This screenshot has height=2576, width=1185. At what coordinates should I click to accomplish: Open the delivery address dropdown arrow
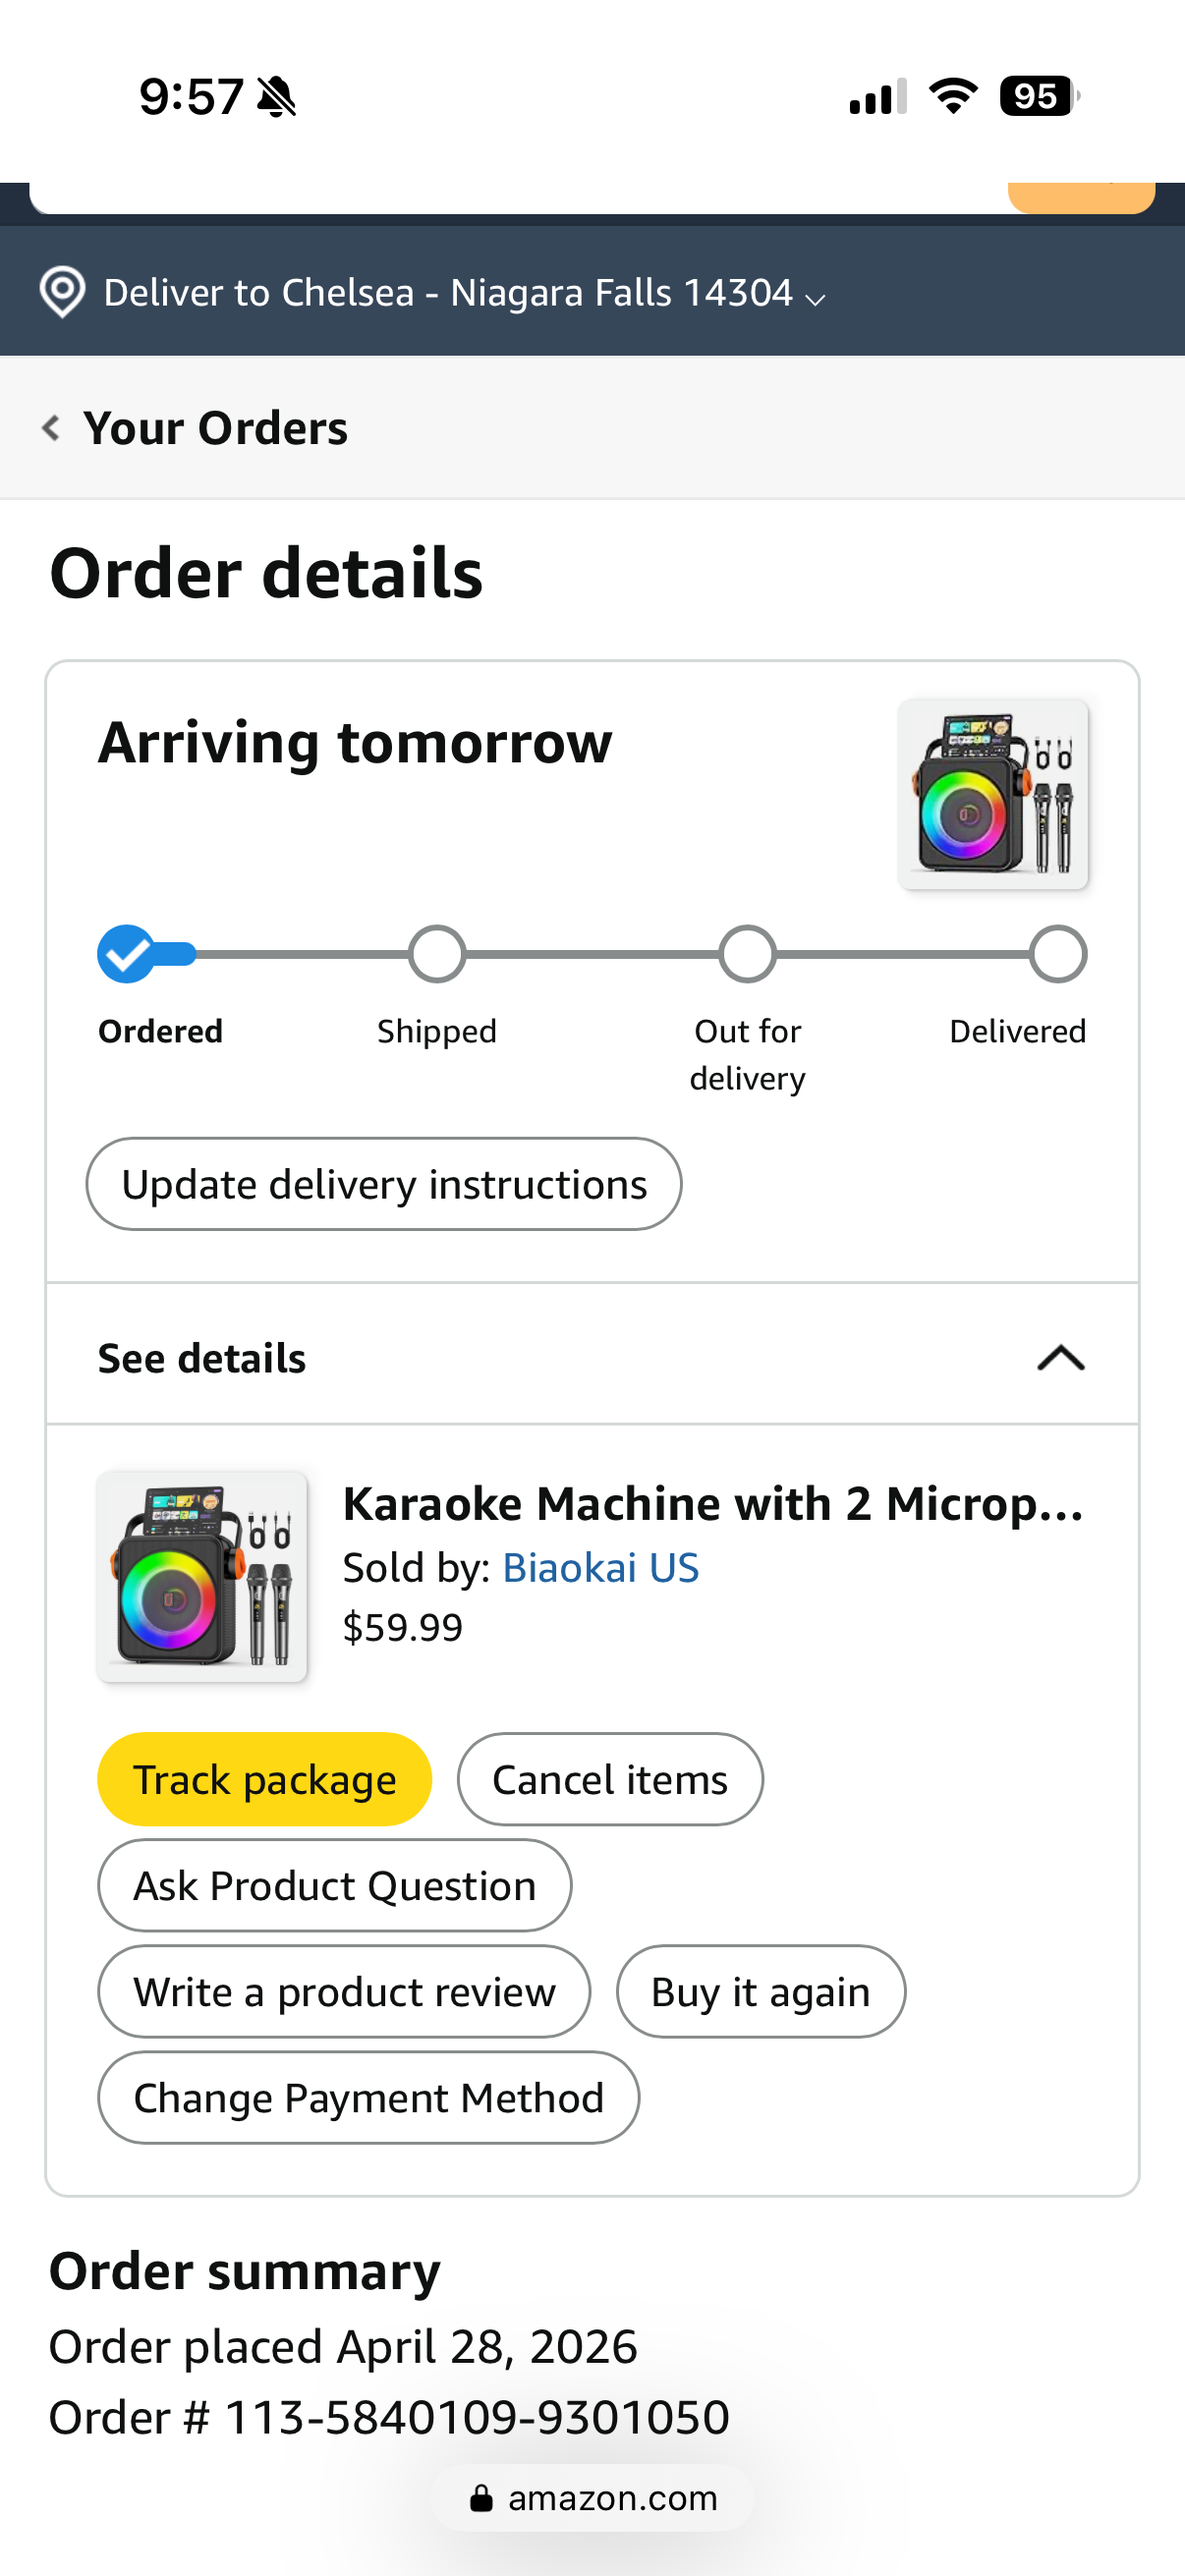[816, 298]
